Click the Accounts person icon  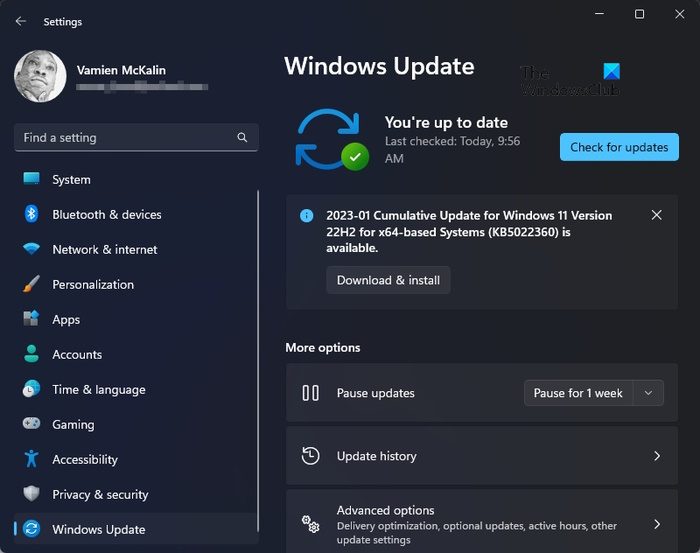[31, 353]
